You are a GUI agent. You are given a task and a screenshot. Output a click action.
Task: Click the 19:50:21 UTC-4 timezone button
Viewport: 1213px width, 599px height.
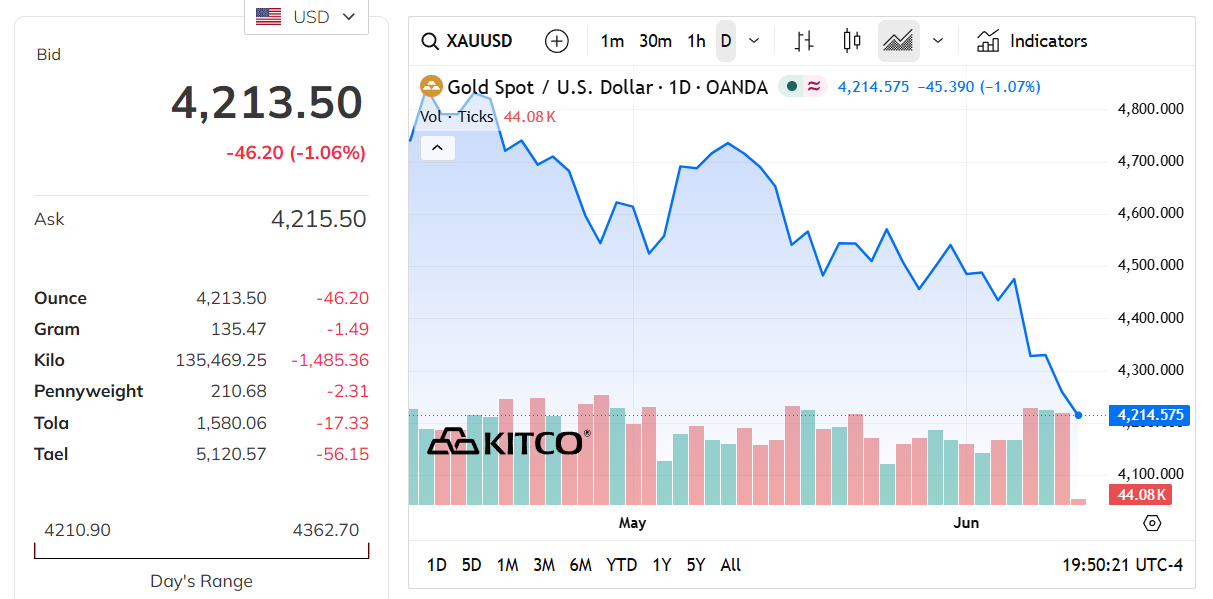[x=1122, y=565]
